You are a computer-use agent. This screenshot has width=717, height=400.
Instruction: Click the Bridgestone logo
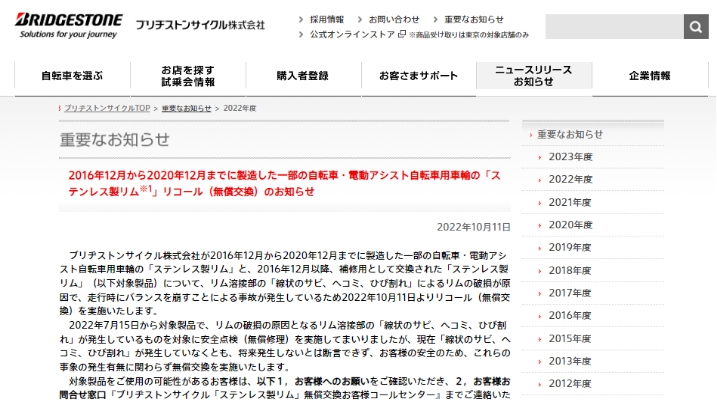coord(69,26)
